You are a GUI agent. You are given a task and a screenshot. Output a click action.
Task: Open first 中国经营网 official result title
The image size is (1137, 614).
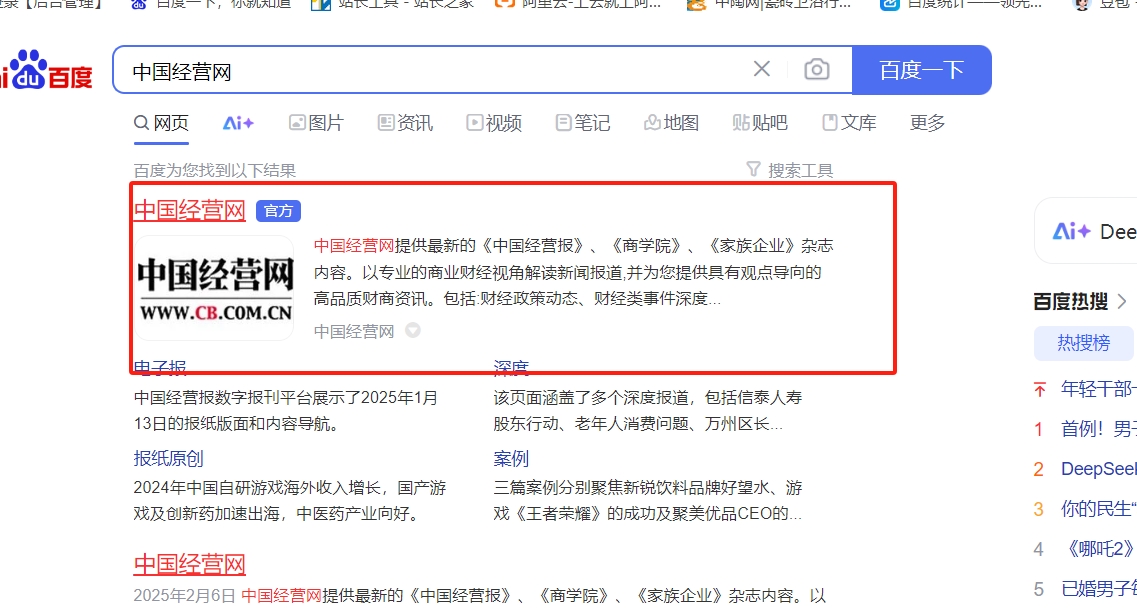click(190, 210)
